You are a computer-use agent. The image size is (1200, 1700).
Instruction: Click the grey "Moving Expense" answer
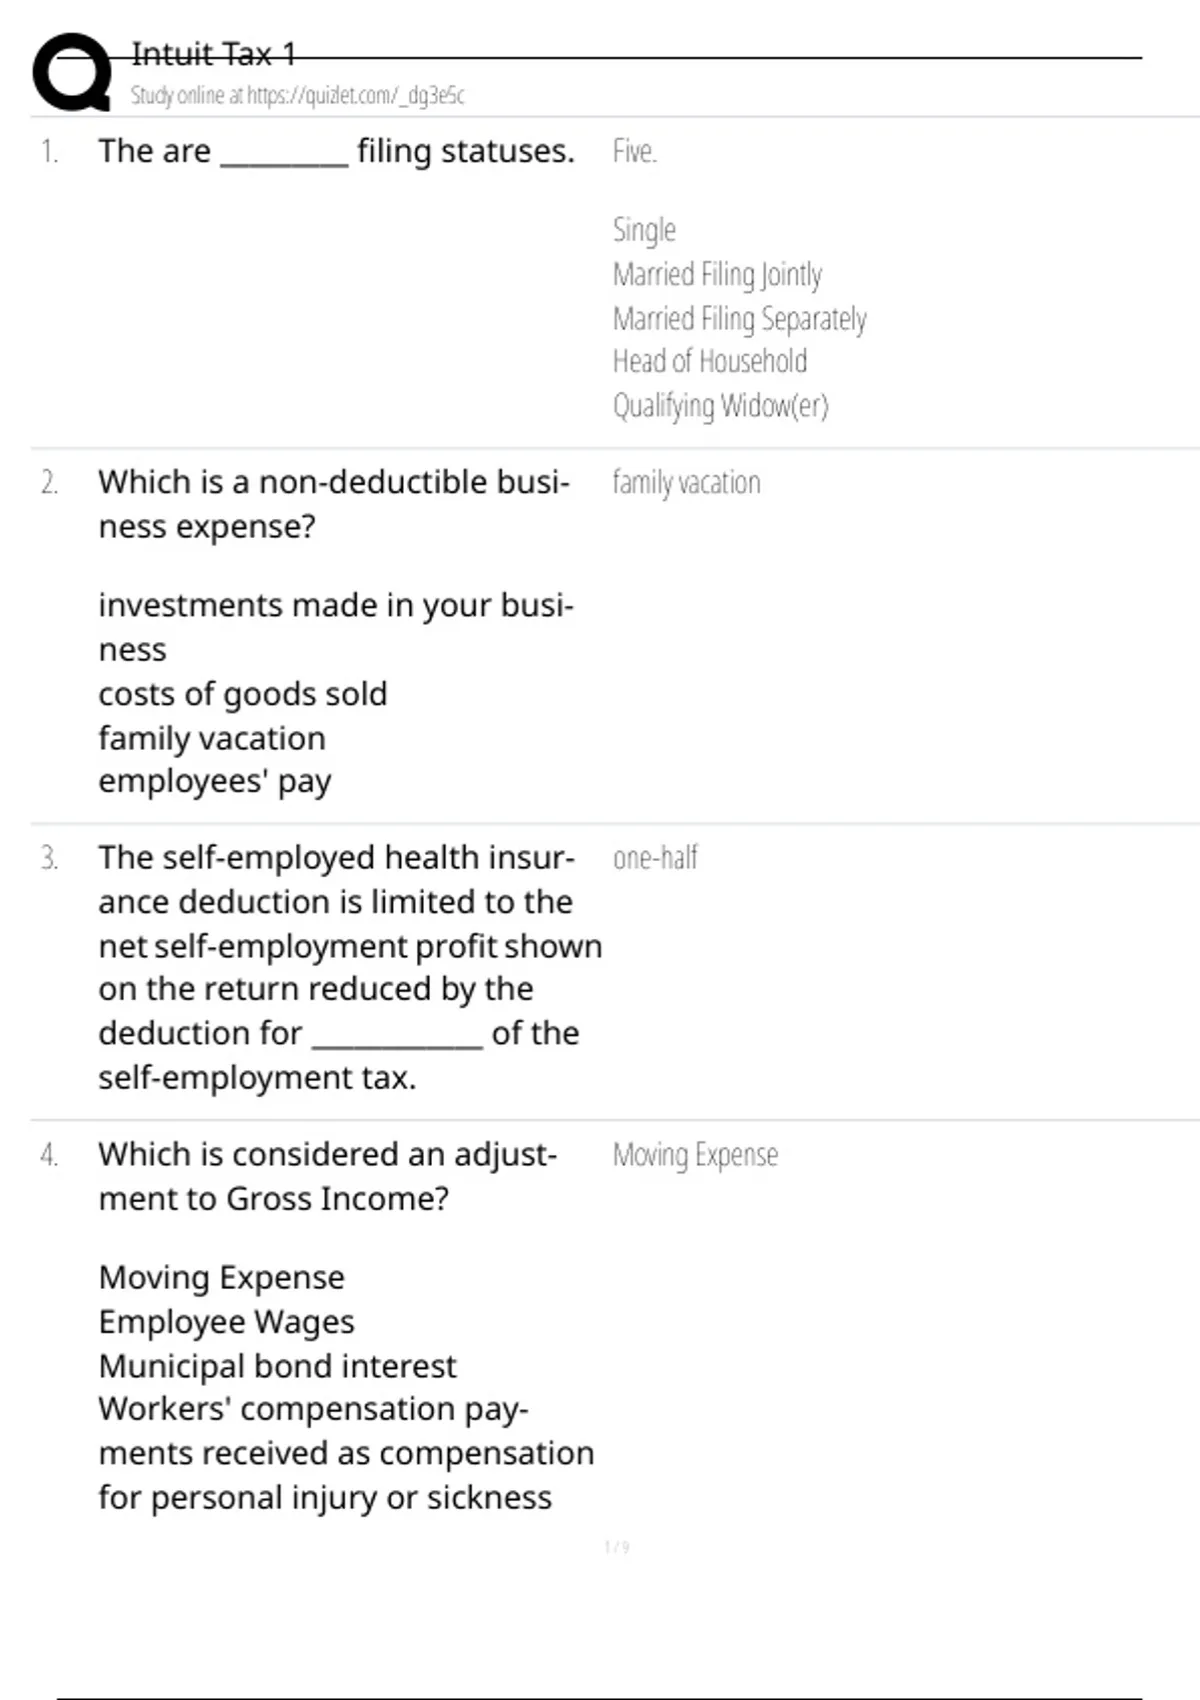pyautogui.click(x=695, y=1155)
